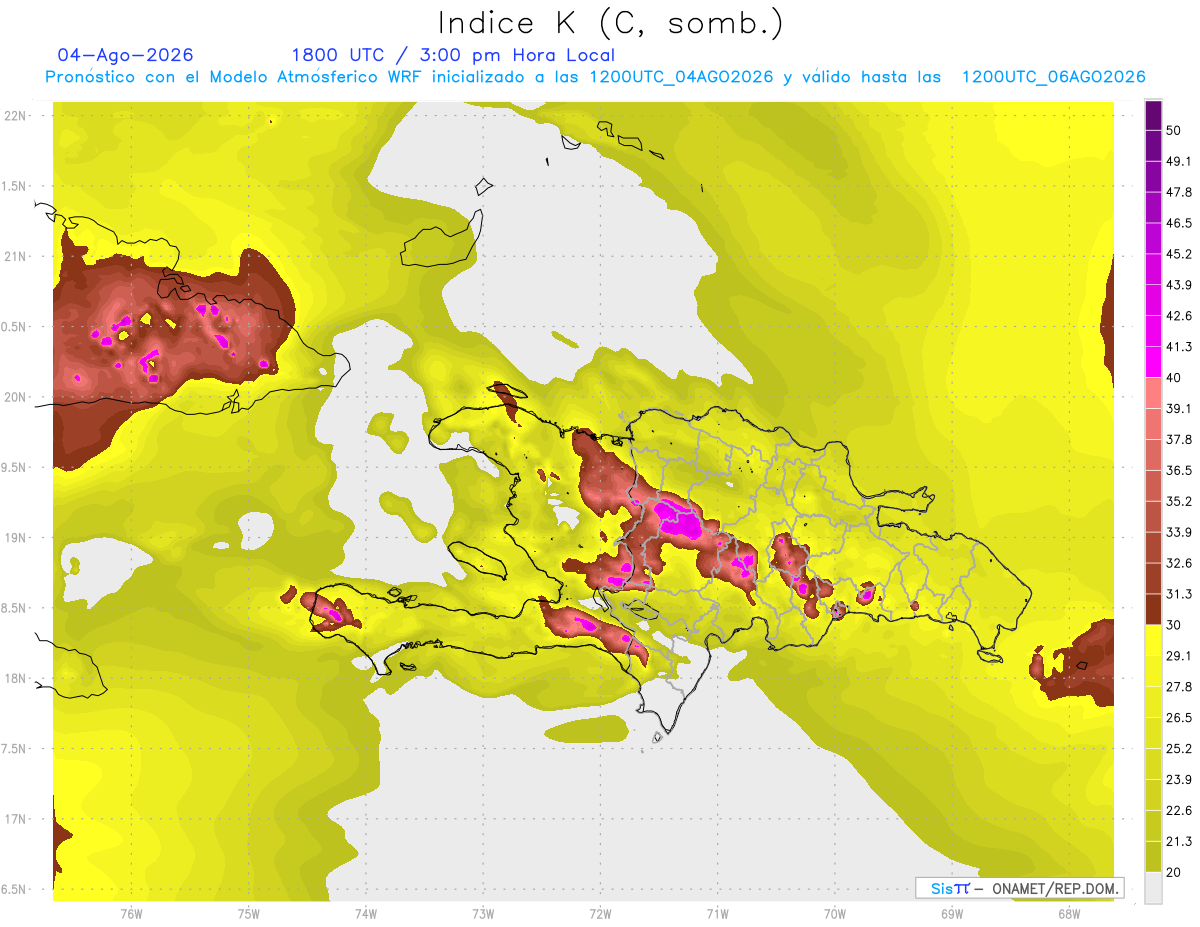
Task: Click the colorbar value '20'
Action: pos(1176,872)
